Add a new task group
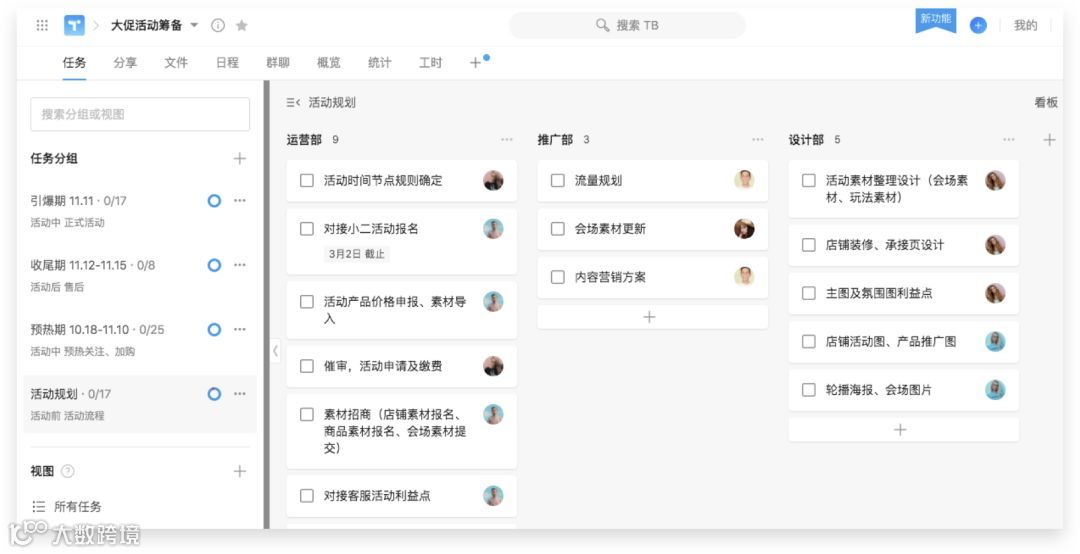This screenshot has height=554, width=1080. (239, 158)
